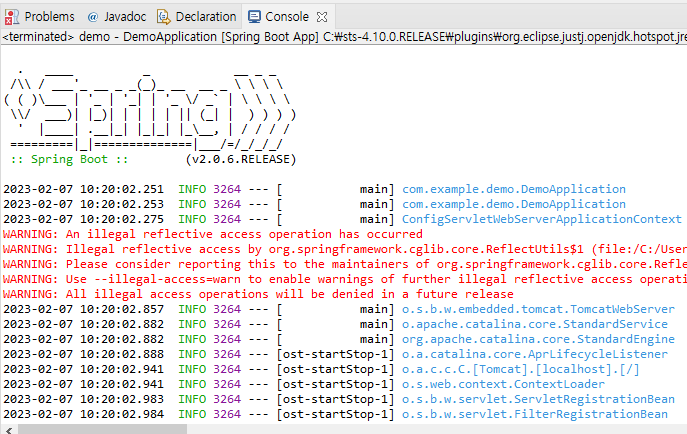This screenshot has height=434, width=687.
Task: Click o.s.b.w.embedded.tomcat.TomcatWebServer logger name
Action: coord(538,309)
